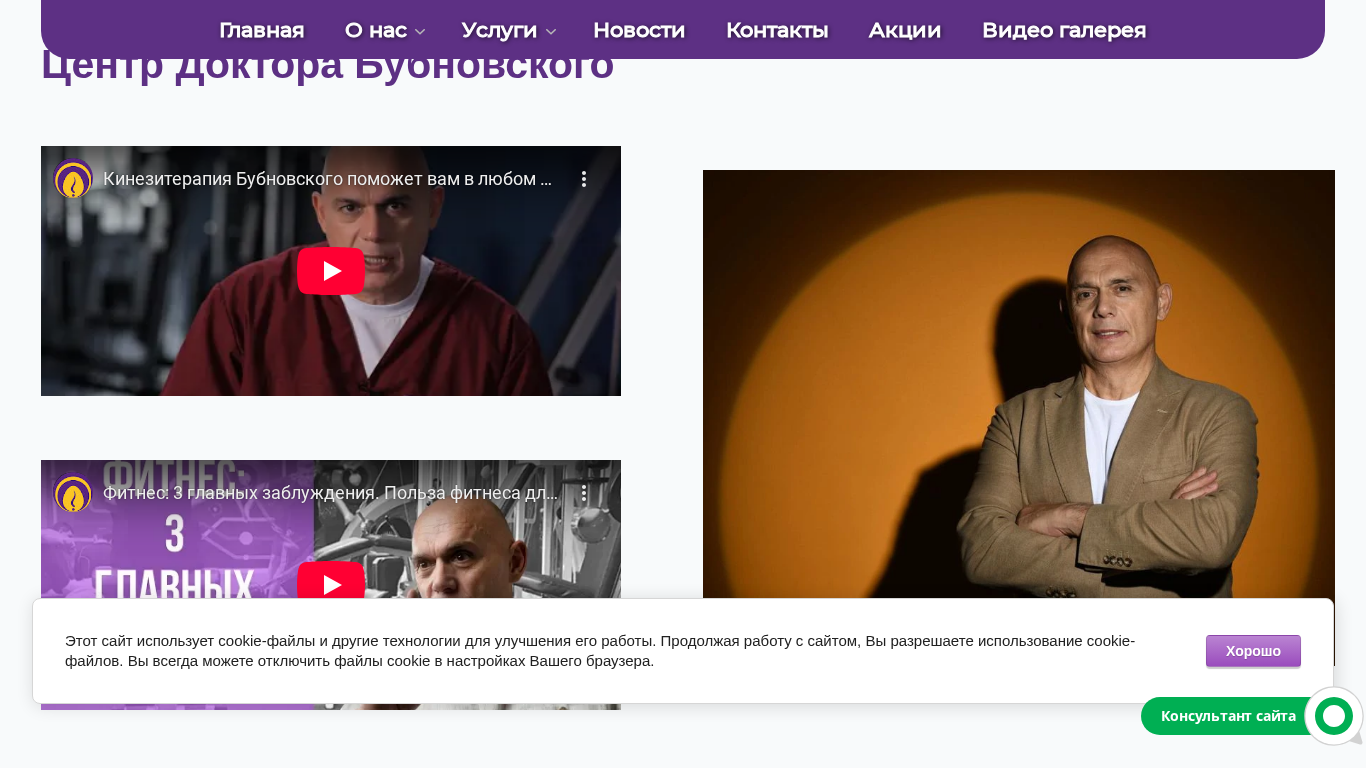Viewport: 1366px width, 768px height.
Task: Open the Контакты page
Action: 777,30
